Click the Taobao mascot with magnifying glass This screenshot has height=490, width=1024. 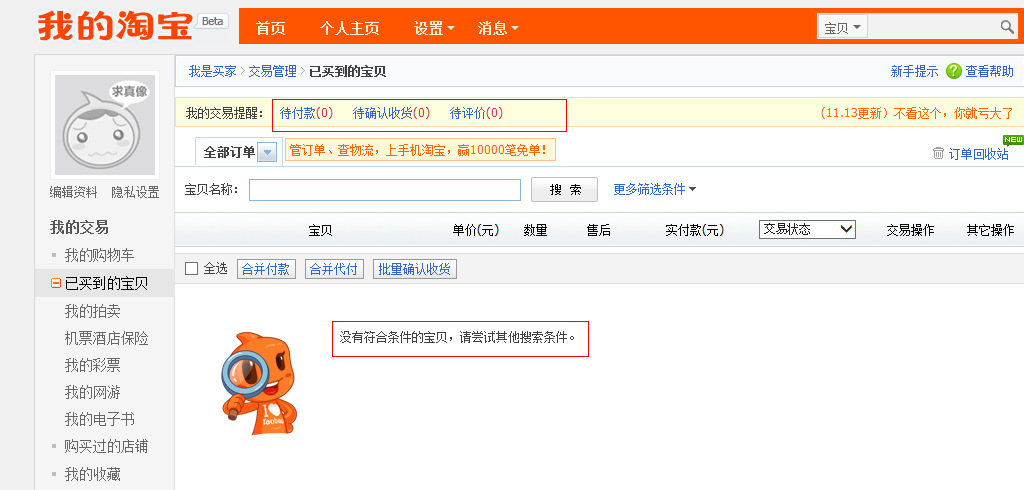259,383
